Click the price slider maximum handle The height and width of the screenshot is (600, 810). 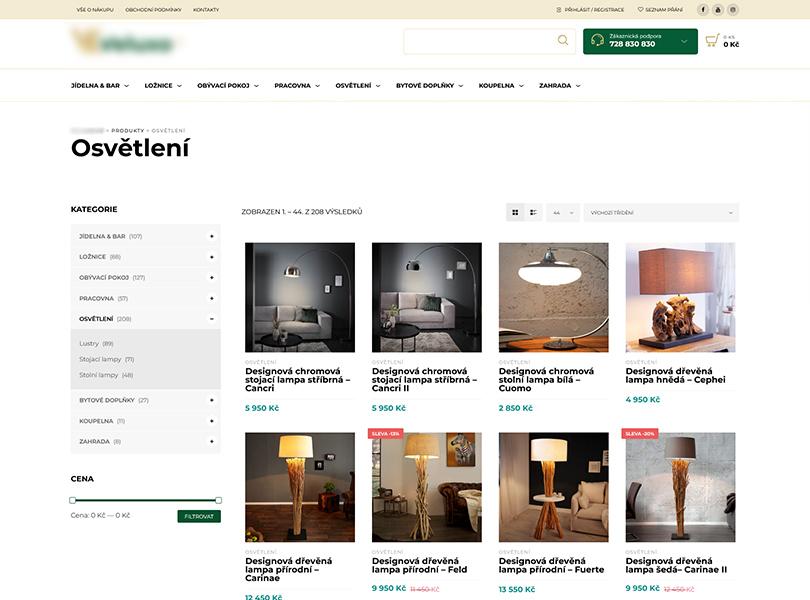tap(219, 500)
